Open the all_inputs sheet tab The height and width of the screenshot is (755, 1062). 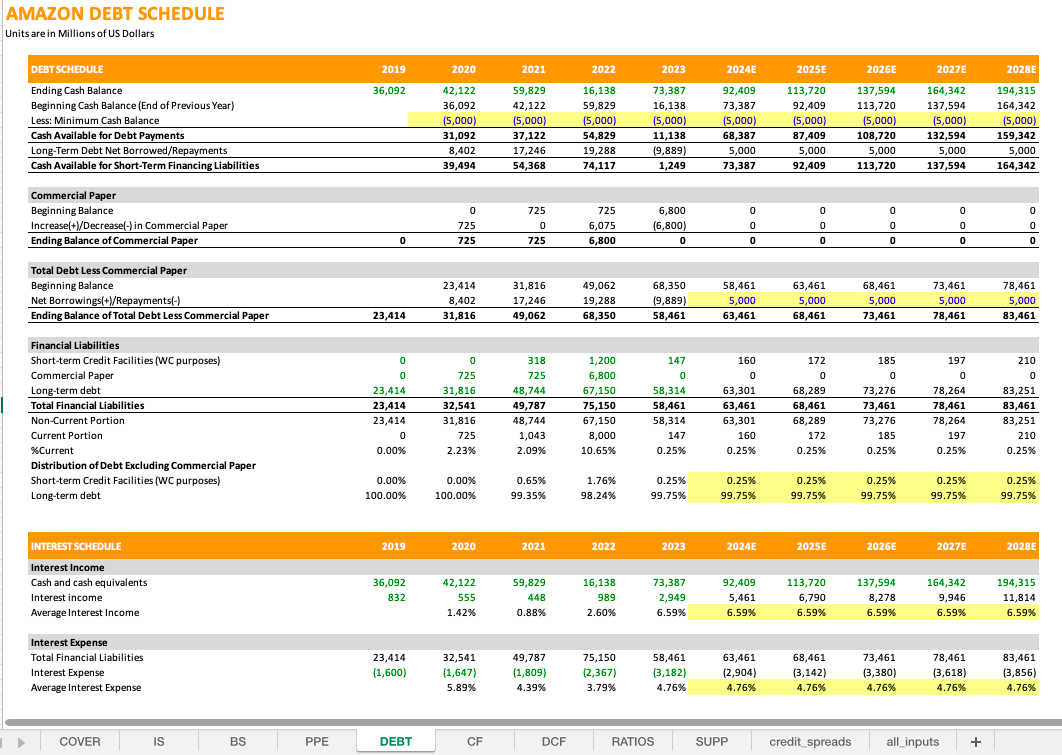pos(912,741)
